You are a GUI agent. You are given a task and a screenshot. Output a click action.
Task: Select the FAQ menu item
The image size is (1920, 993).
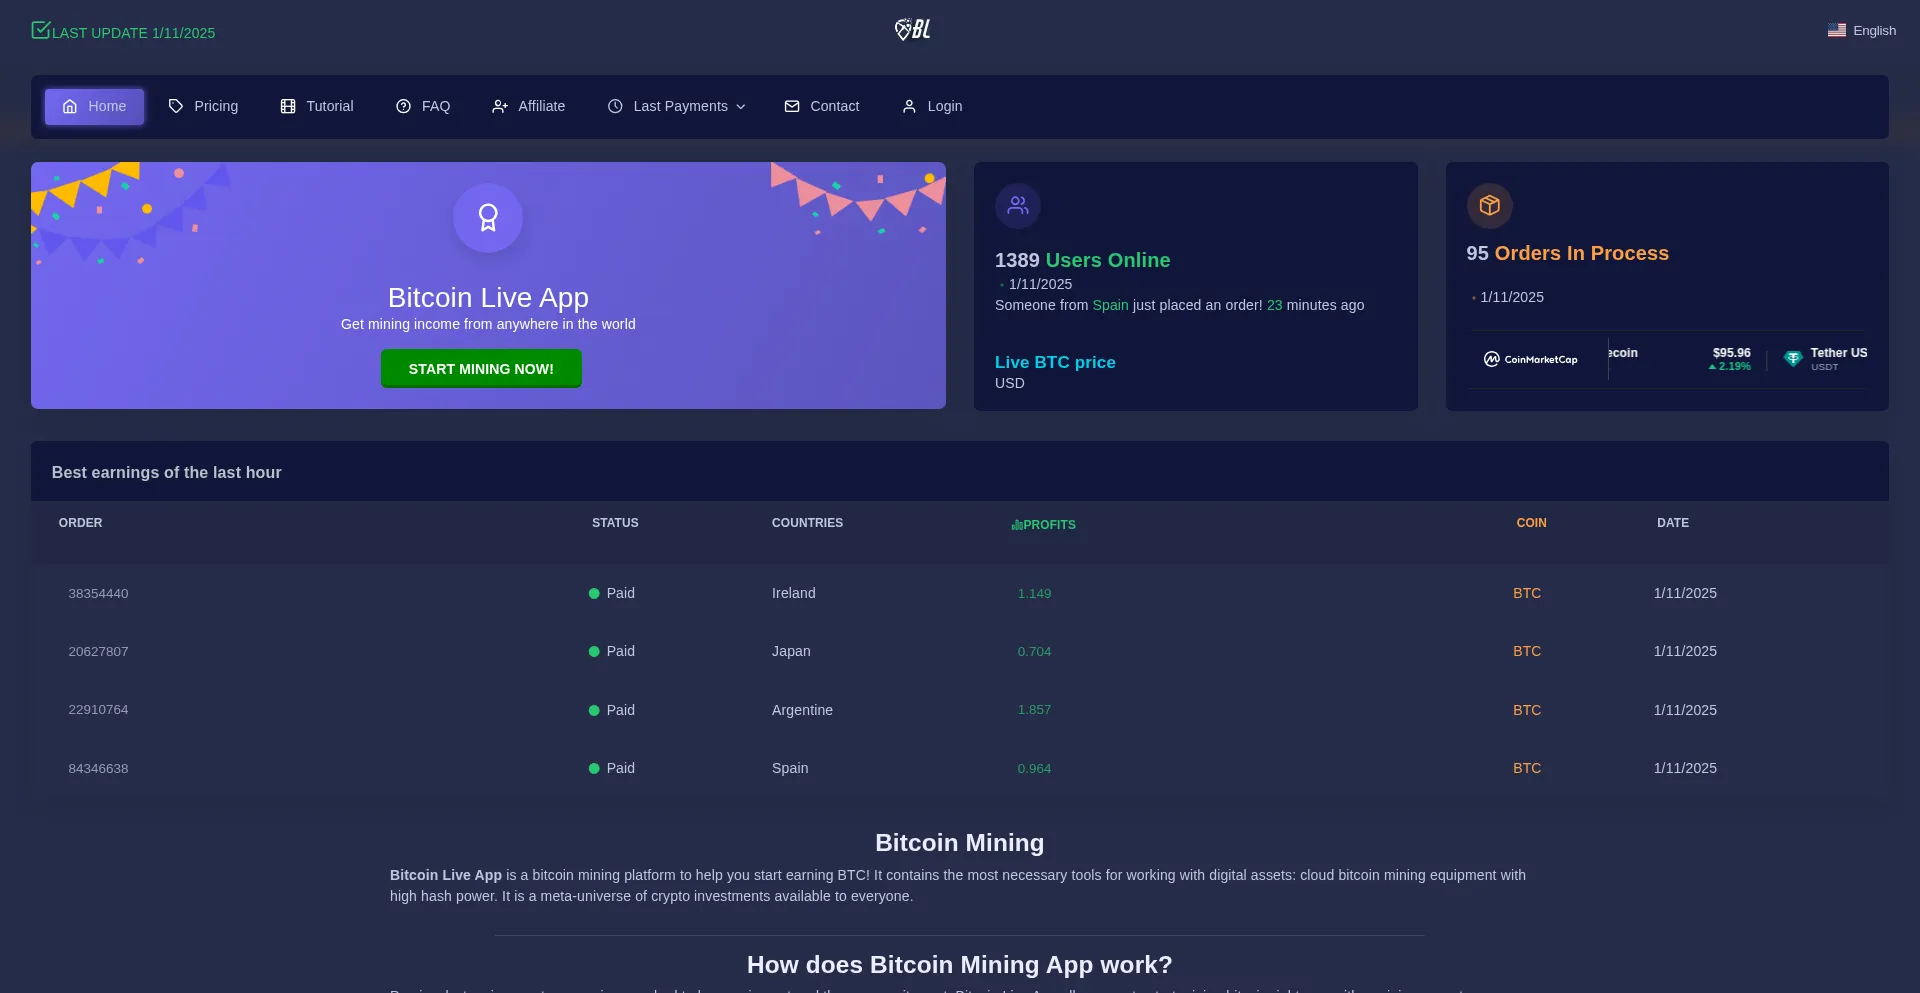(423, 106)
